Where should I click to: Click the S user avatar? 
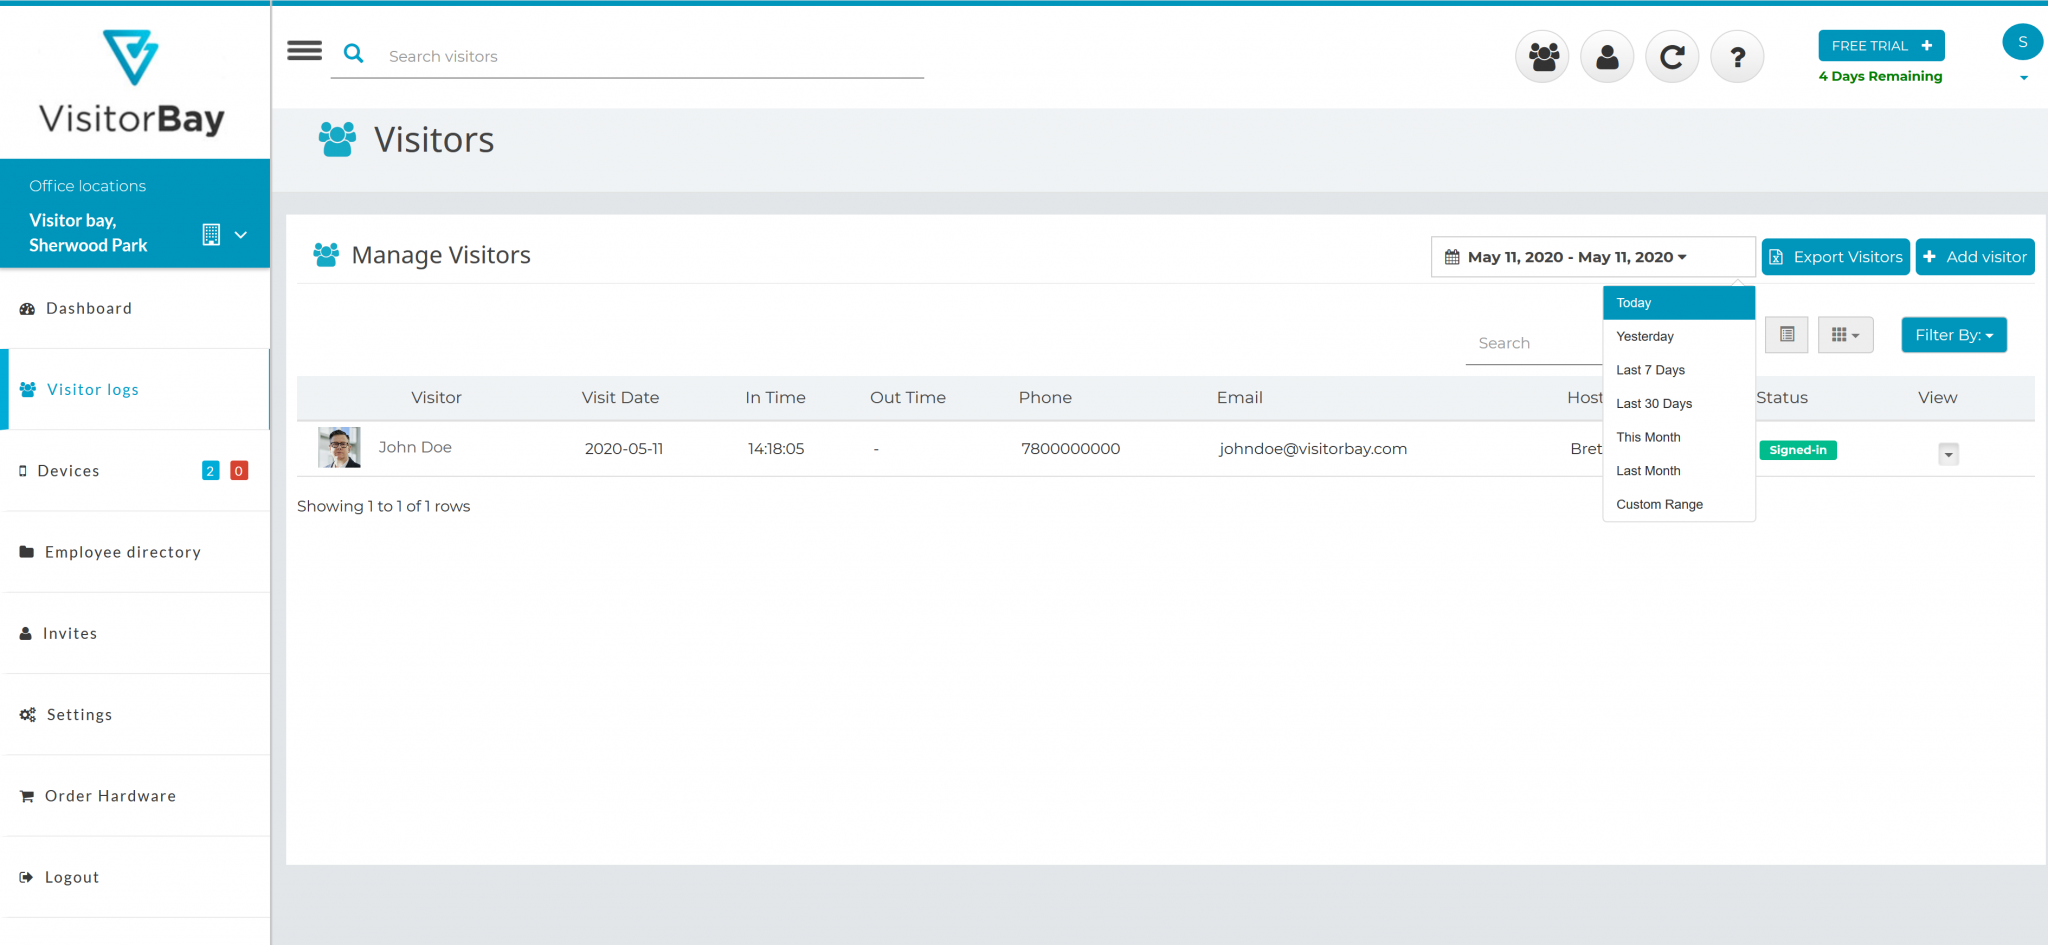pyautogui.click(x=2022, y=42)
